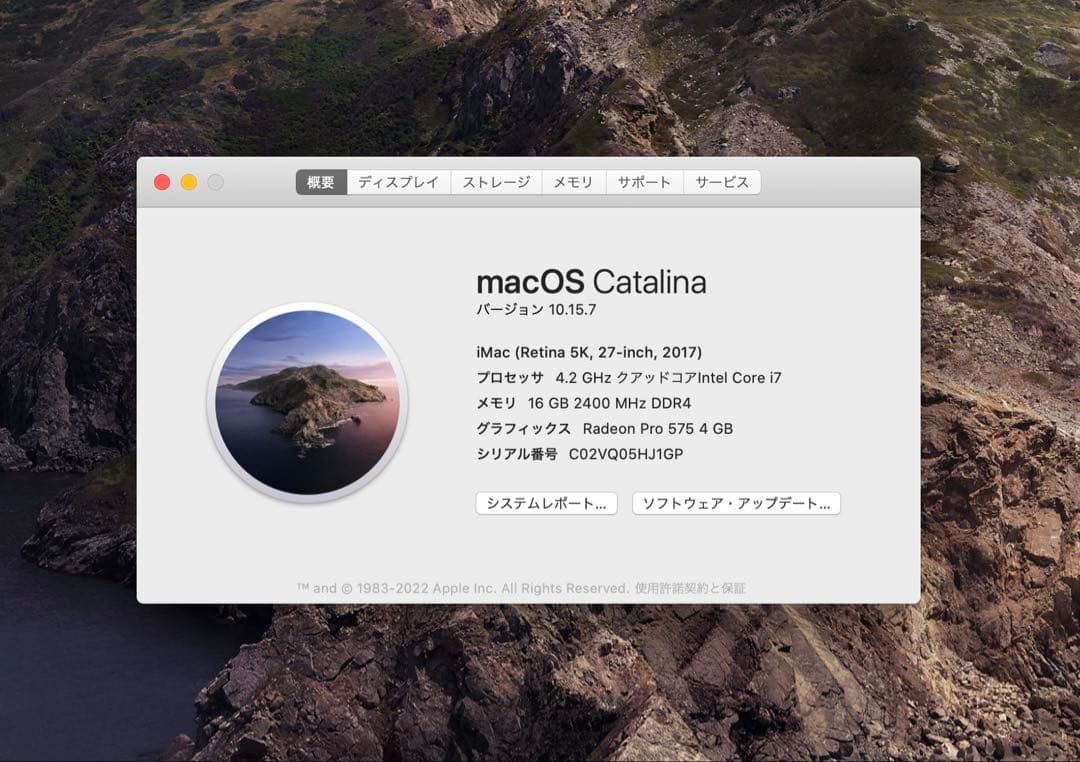The width and height of the screenshot is (1080, 762).
Task: Click the システムレポート button
Action: tap(546, 503)
